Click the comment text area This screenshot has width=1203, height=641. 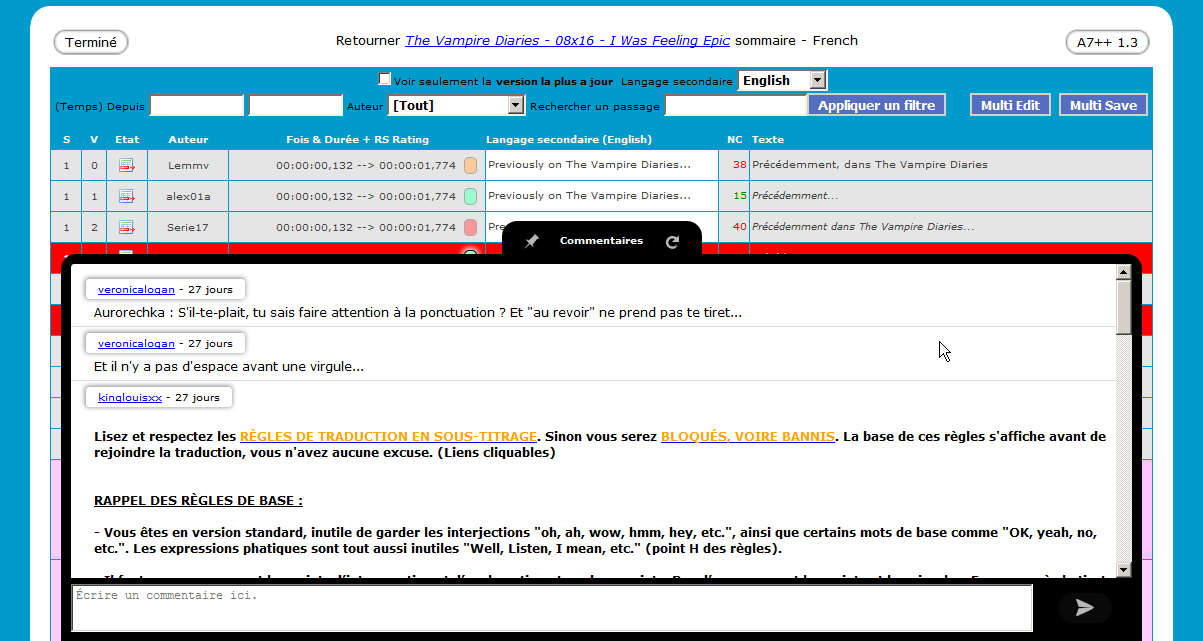tap(552, 608)
